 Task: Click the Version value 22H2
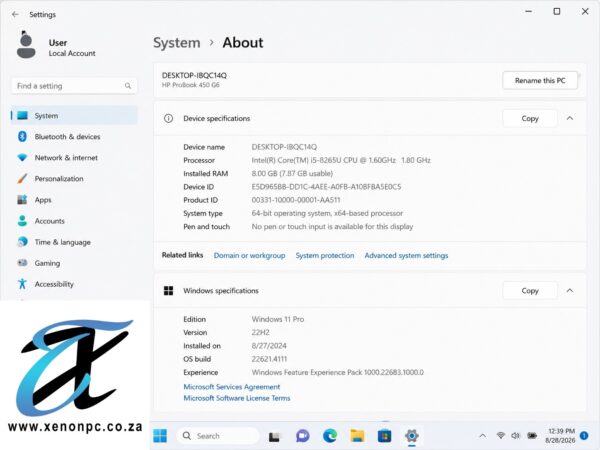pyautogui.click(x=261, y=332)
